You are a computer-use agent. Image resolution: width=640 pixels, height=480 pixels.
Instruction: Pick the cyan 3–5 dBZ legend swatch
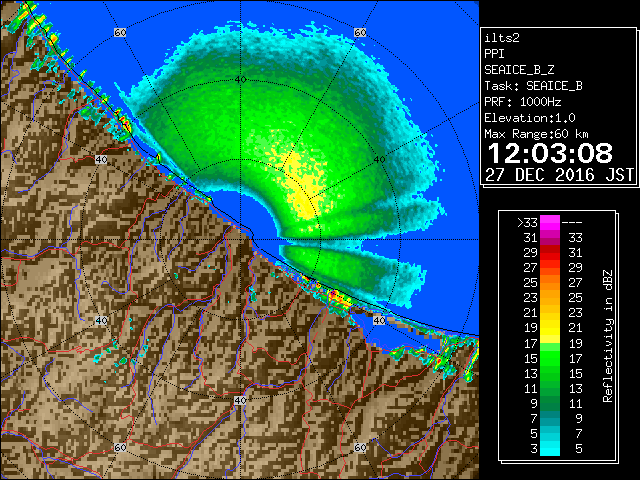click(550, 448)
